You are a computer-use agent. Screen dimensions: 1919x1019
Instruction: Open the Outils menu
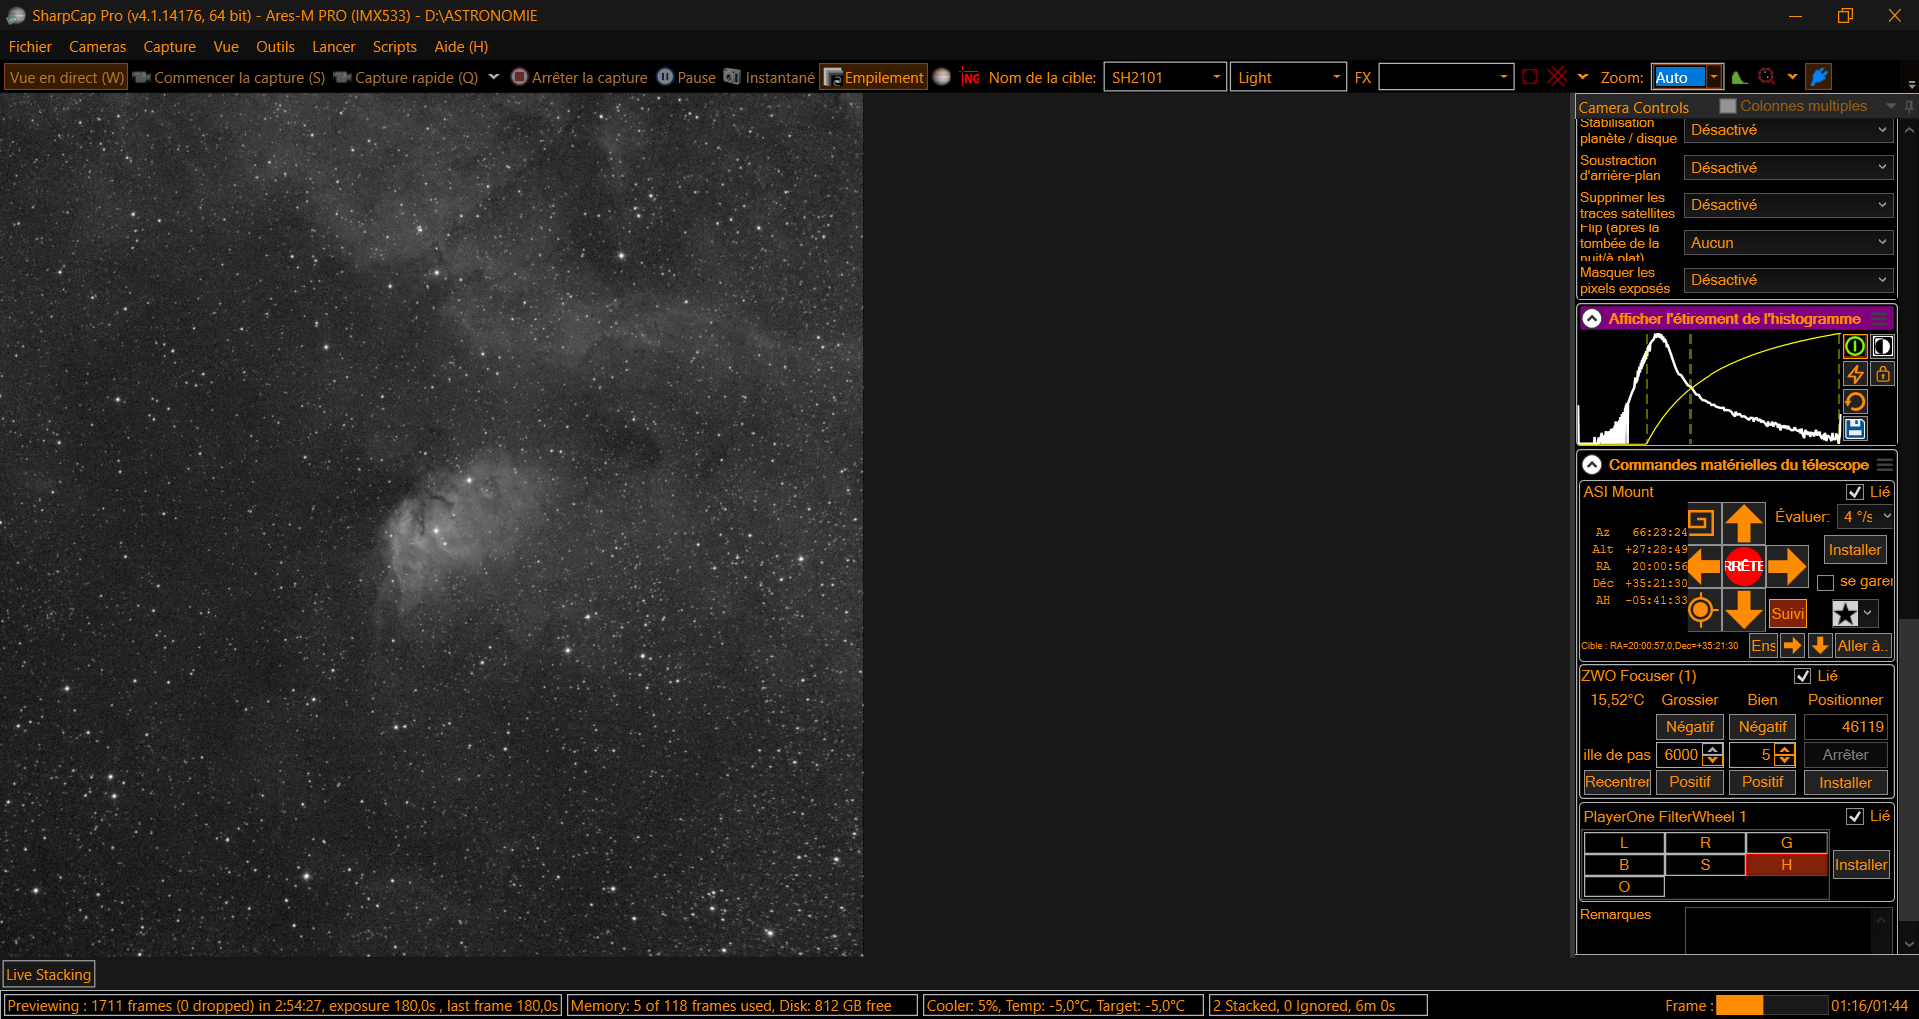[x=275, y=47]
